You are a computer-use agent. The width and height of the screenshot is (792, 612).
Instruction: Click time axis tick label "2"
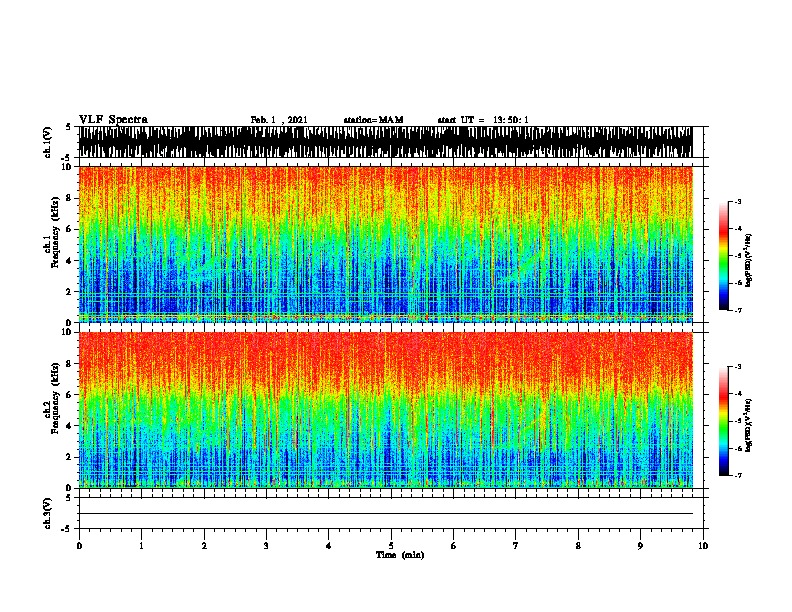coord(204,546)
